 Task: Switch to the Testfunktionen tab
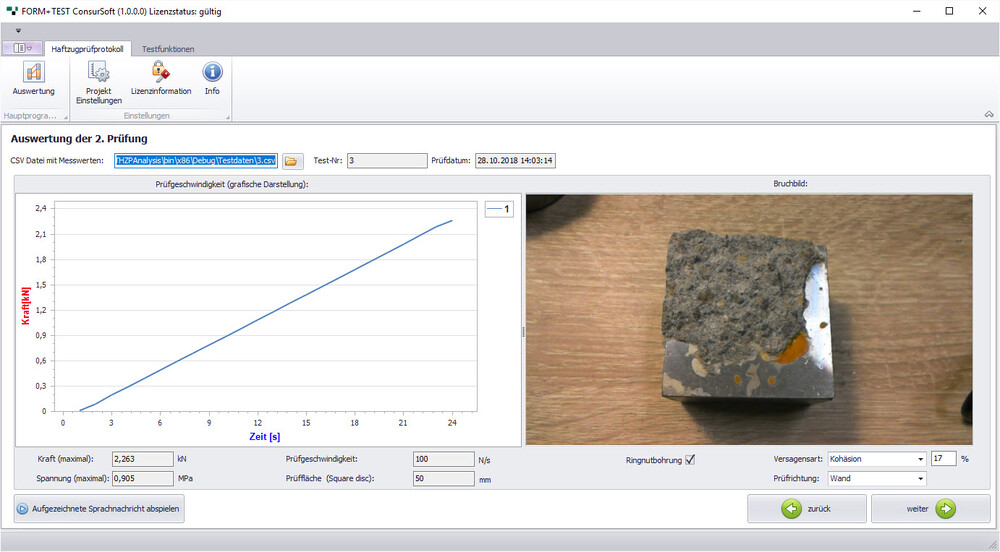pyautogui.click(x=168, y=48)
